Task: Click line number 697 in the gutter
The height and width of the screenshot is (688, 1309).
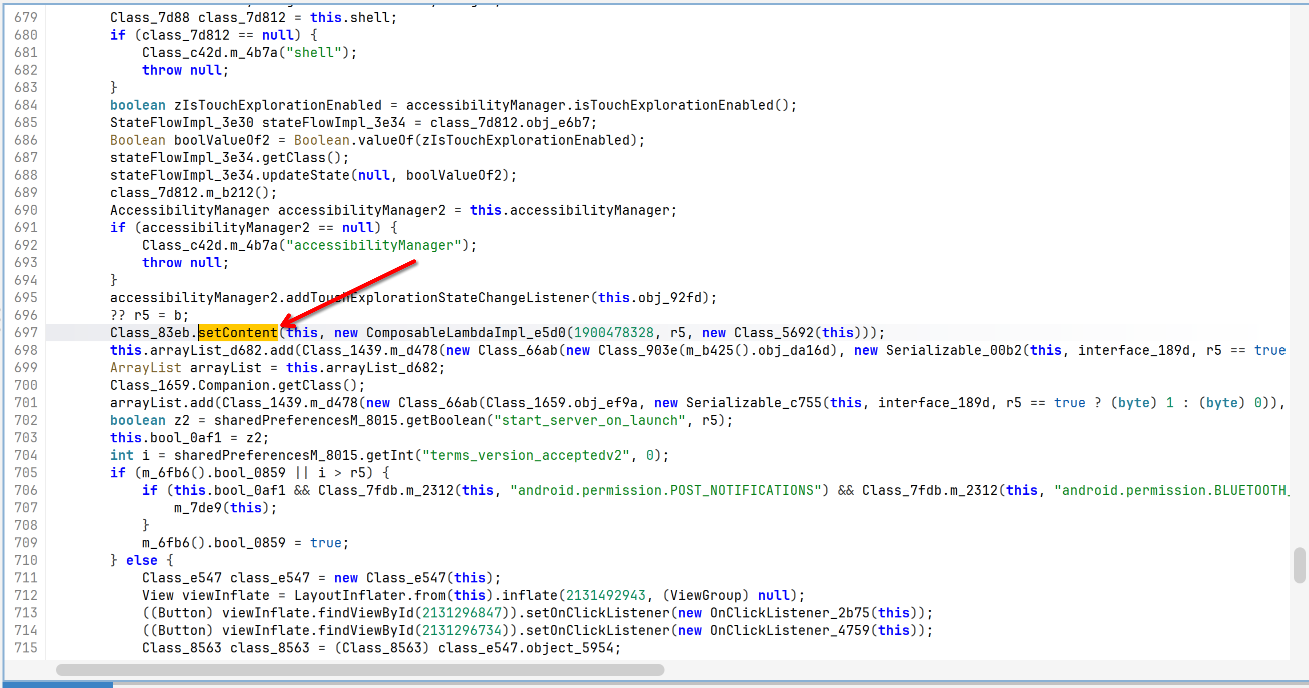Action: coord(25,332)
